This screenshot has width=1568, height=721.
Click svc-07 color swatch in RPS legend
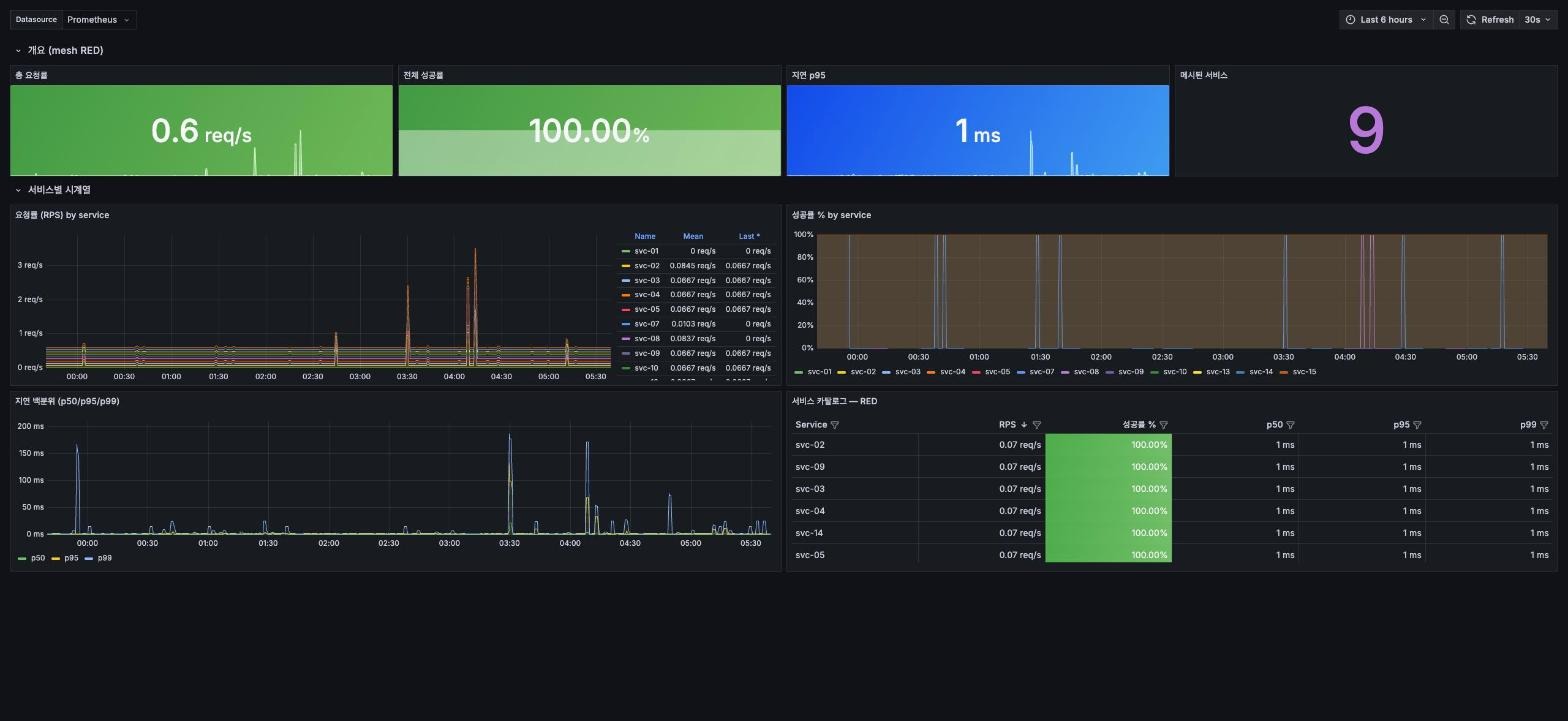626,324
